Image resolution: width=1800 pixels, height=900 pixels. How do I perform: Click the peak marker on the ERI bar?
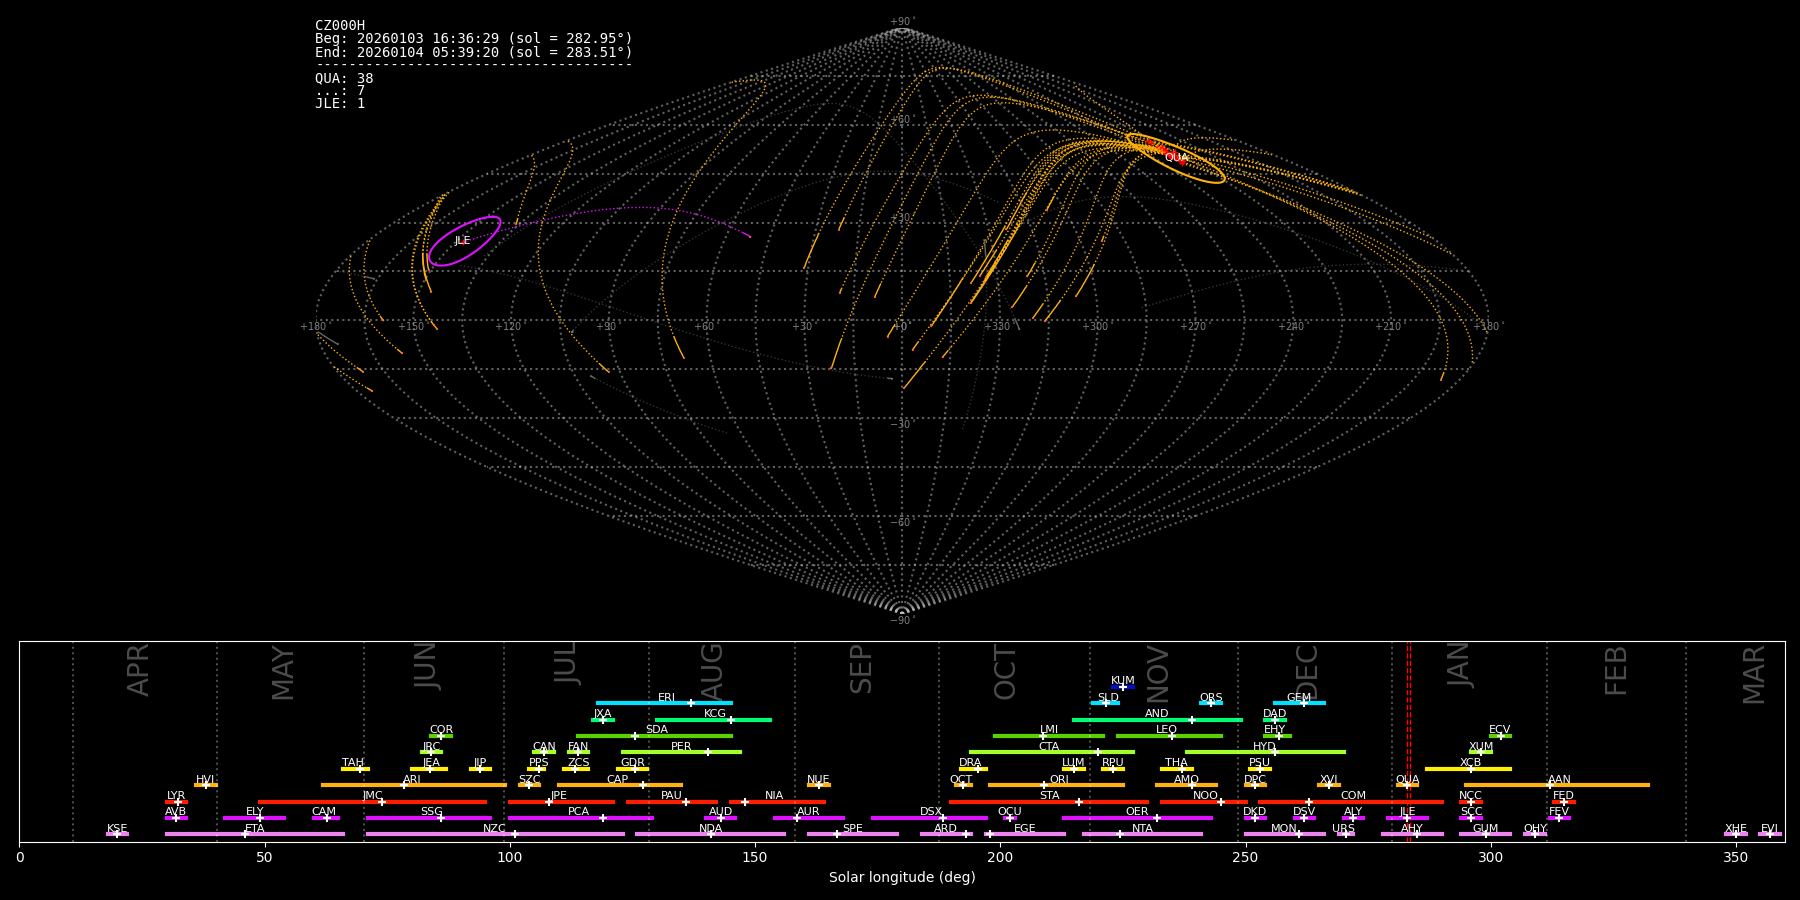[x=690, y=703]
